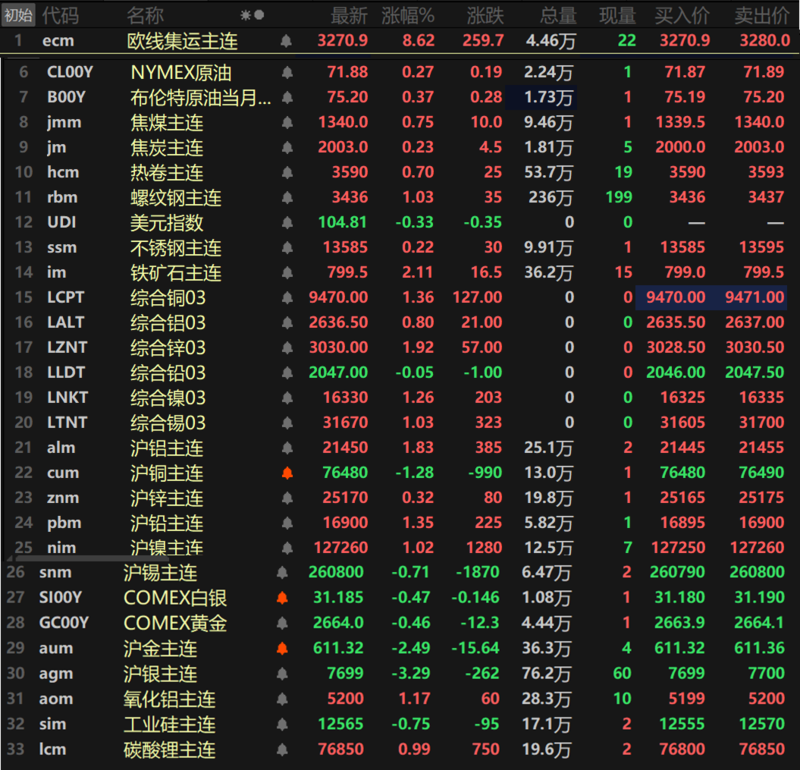The width and height of the screenshot is (800, 770).
Task: Toggle the bell icon in 焦煤主连 row
Action: tap(287, 122)
